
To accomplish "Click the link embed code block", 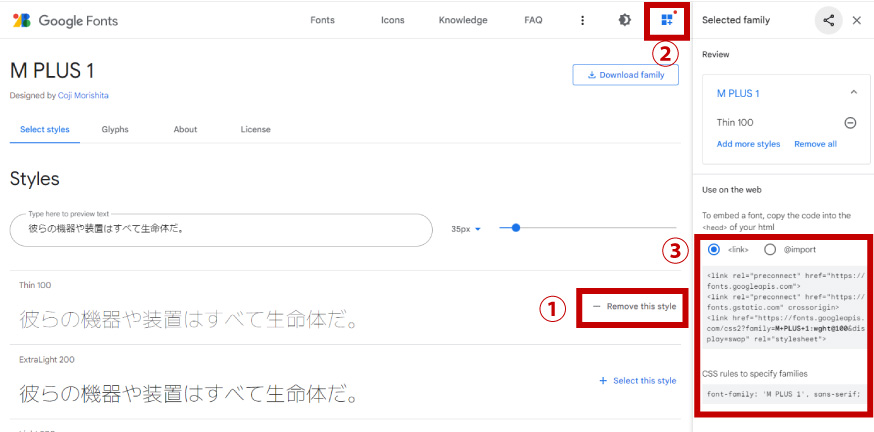I will [x=785, y=307].
